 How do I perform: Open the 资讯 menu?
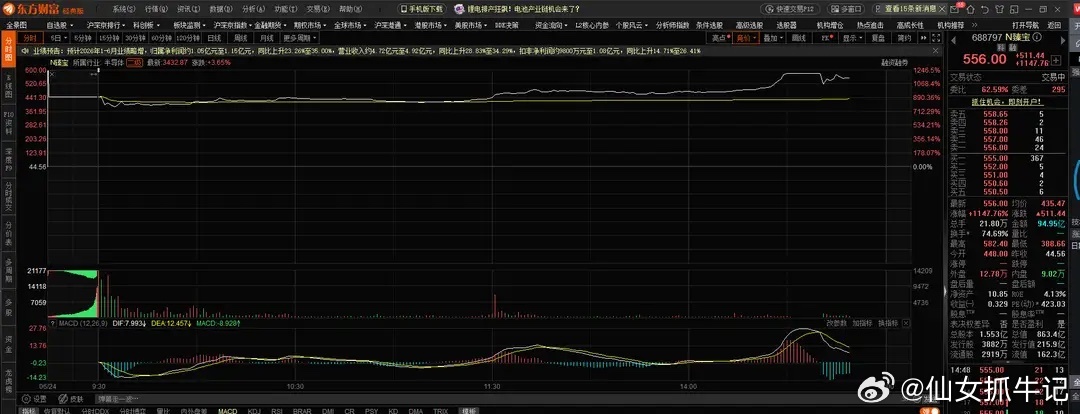click(x=189, y=9)
